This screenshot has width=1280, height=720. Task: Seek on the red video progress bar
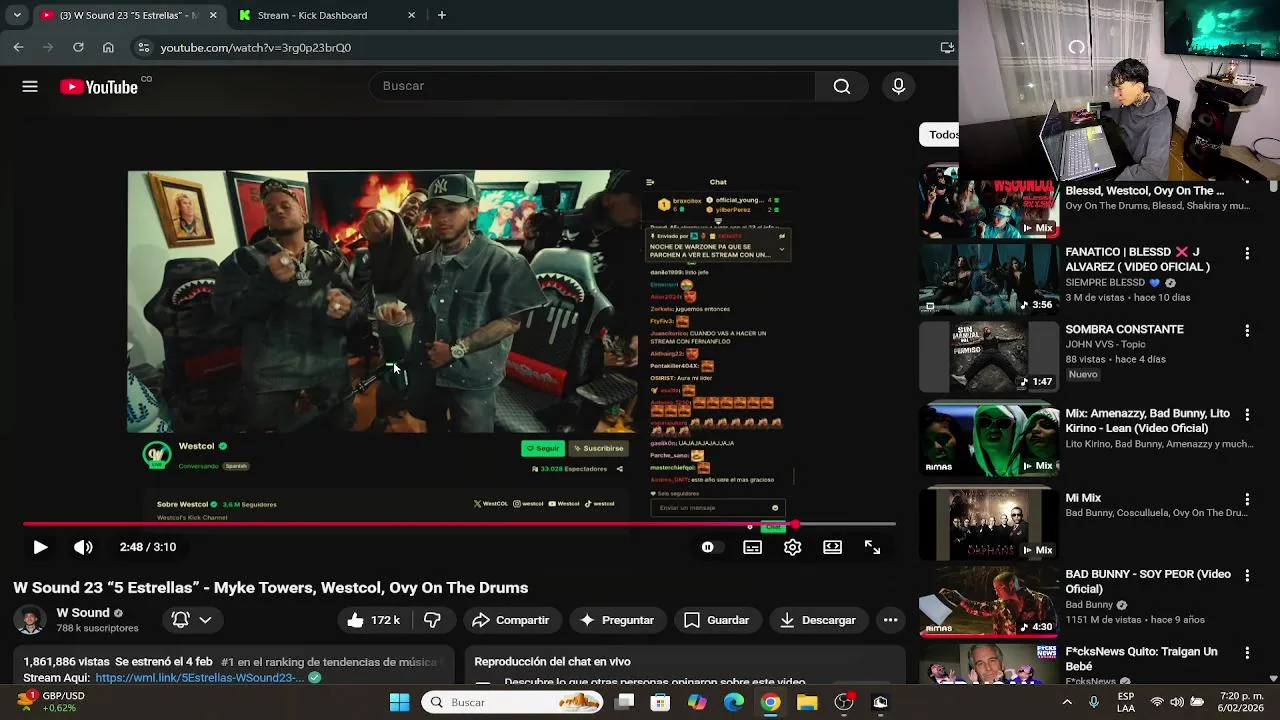[459, 524]
